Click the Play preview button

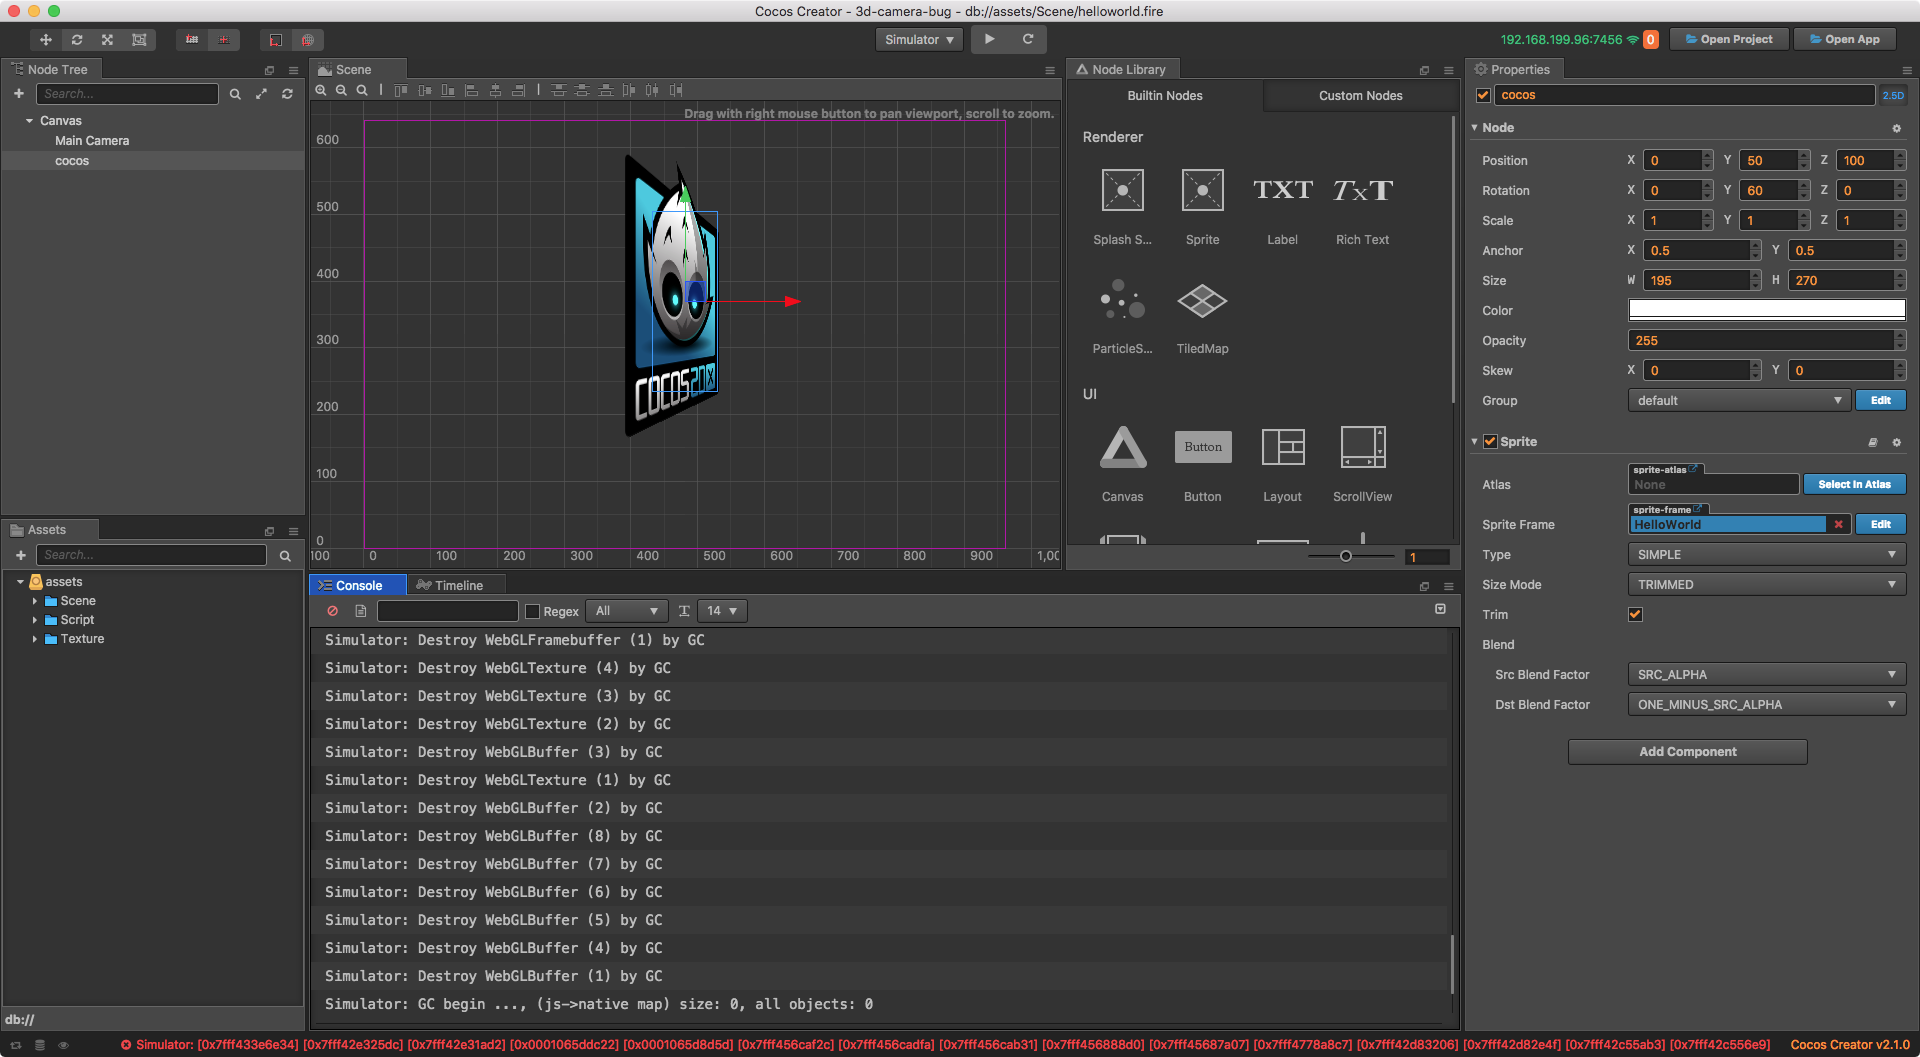pos(989,39)
